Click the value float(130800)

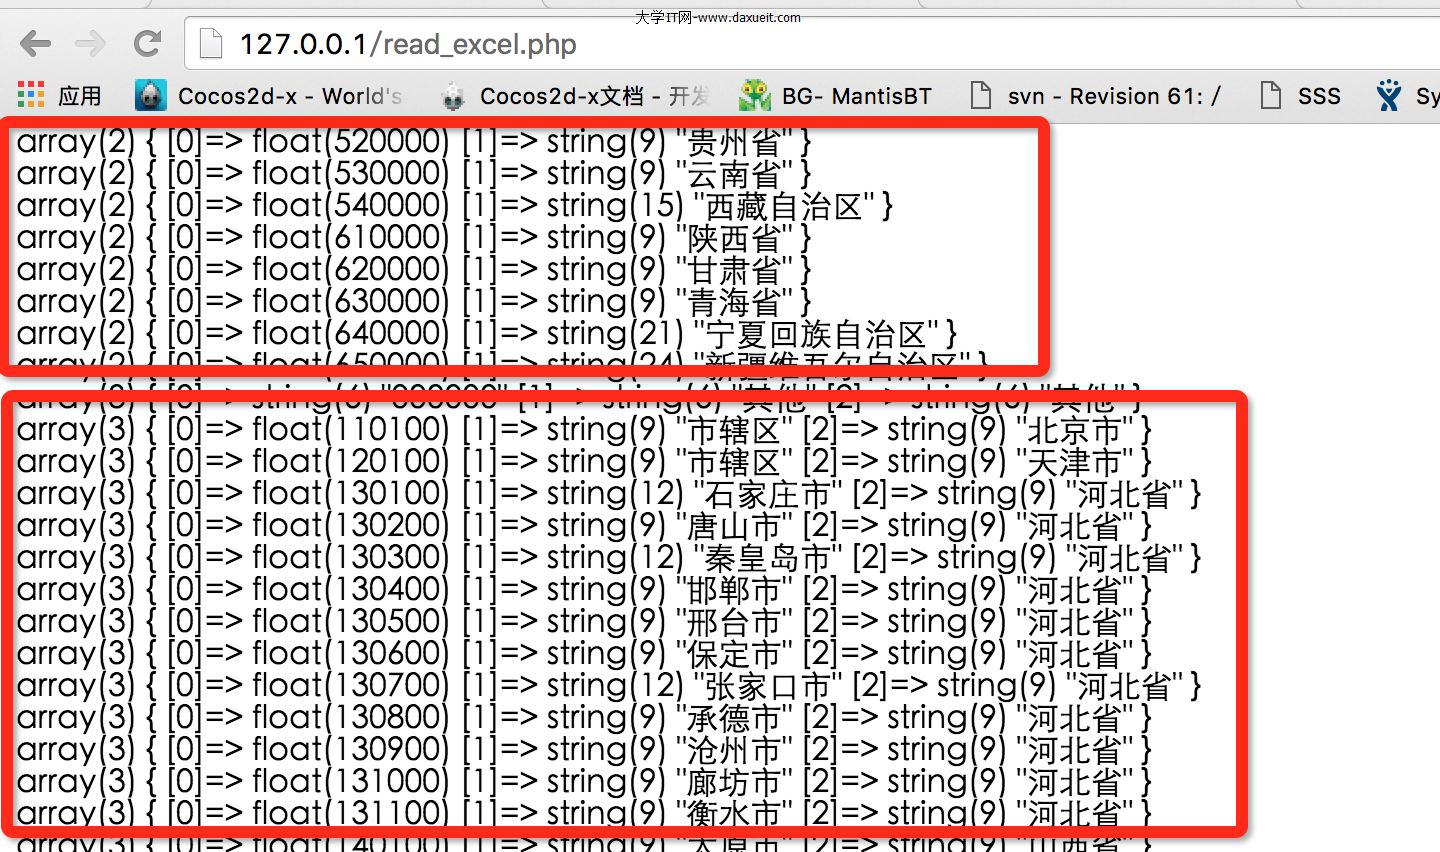point(350,717)
